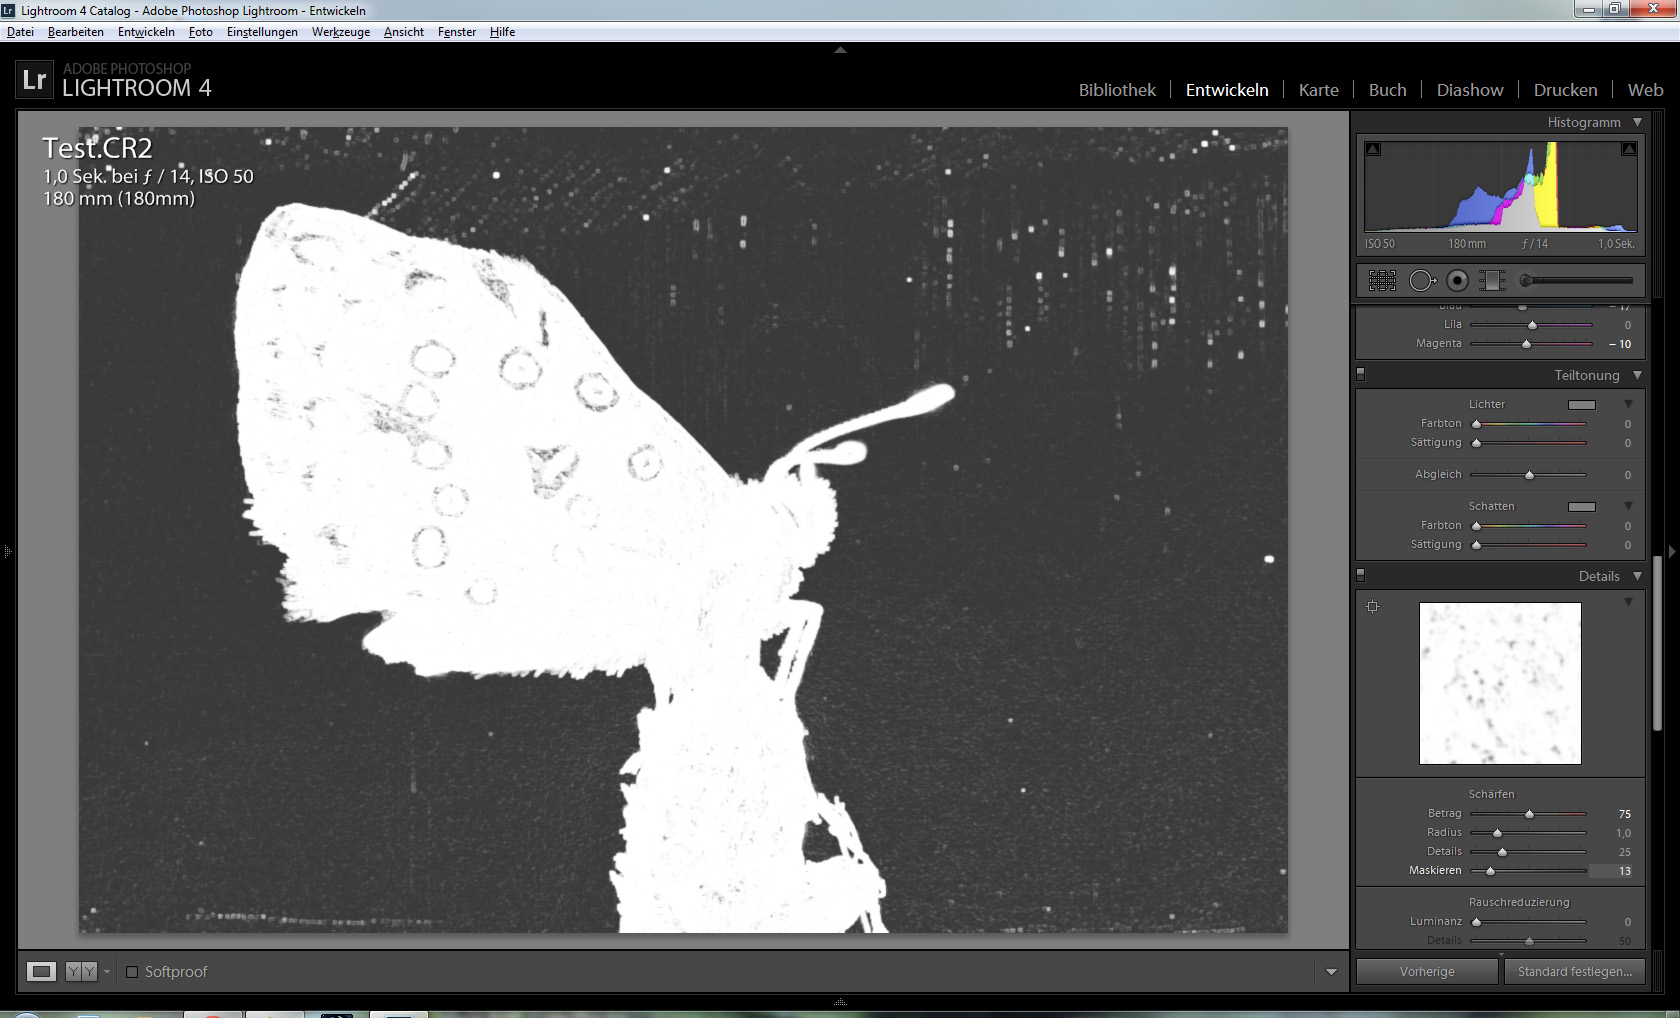
Task: Switch to Loupe view mode icon
Action: [x=41, y=971]
